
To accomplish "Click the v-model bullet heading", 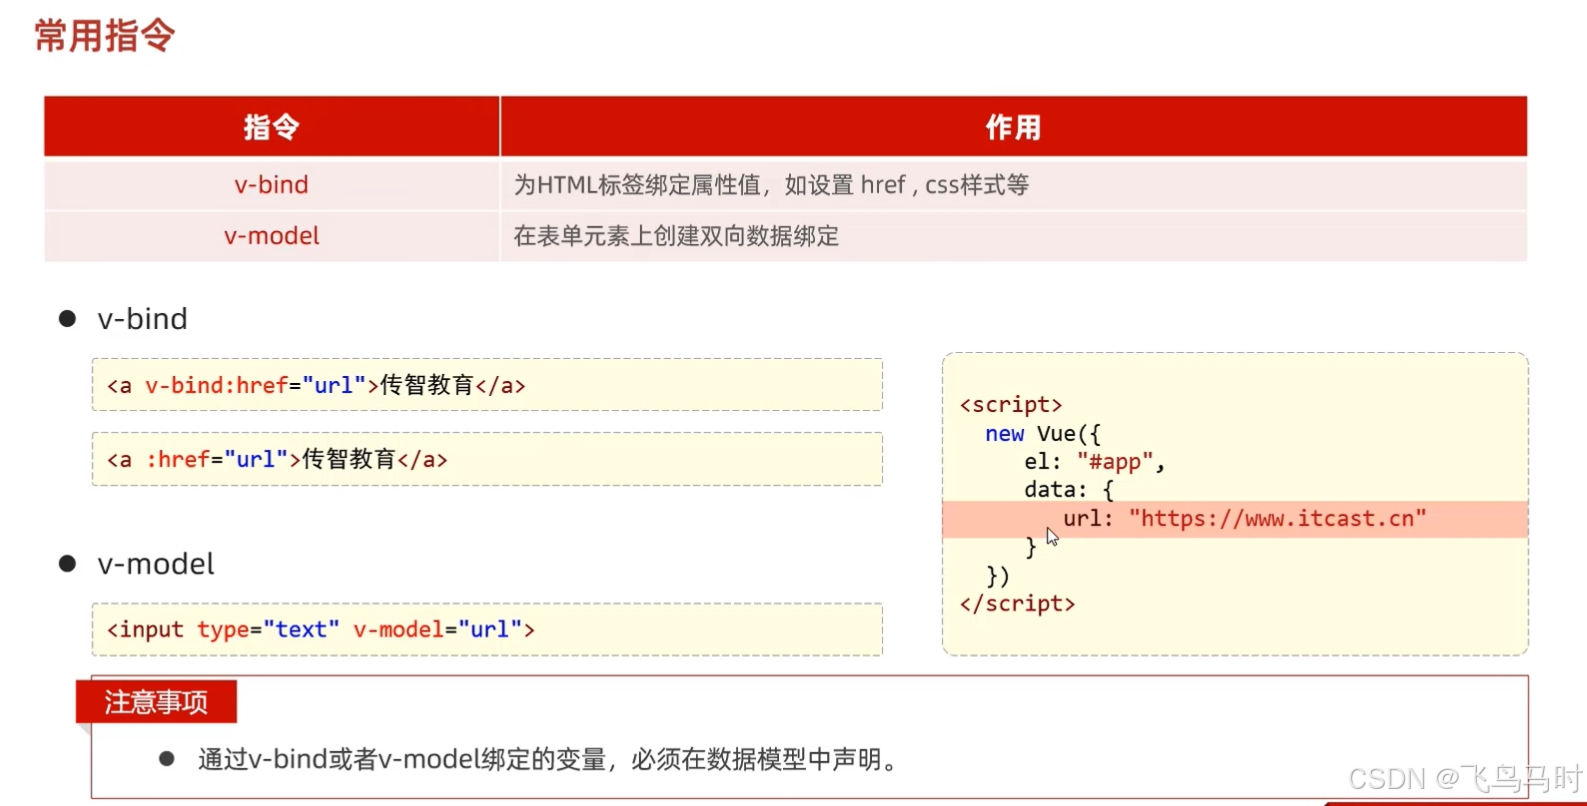I will click(x=155, y=564).
